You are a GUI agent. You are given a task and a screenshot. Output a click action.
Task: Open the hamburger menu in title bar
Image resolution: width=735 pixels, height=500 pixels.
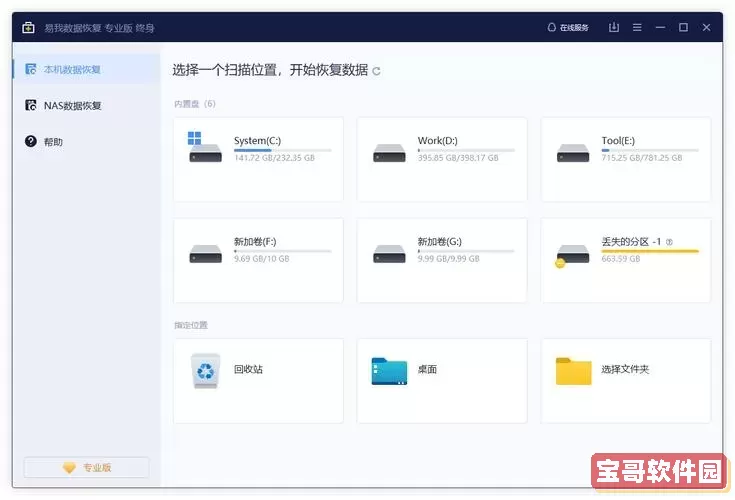[637, 28]
